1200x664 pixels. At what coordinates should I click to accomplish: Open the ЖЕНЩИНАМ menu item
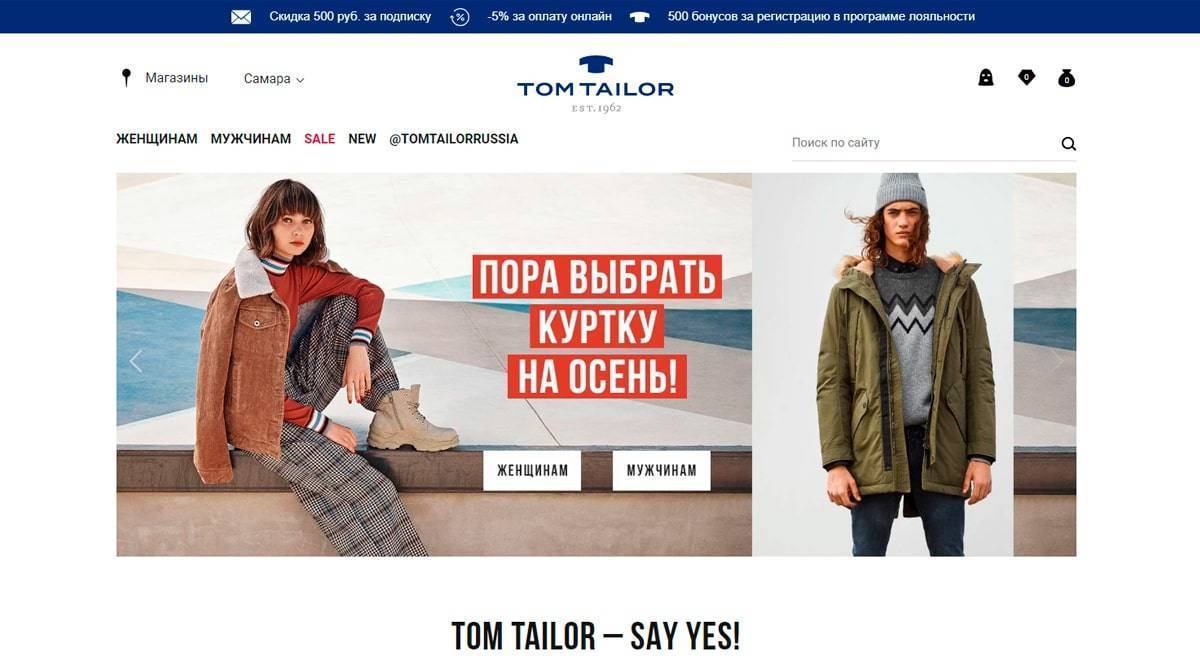[157, 139]
